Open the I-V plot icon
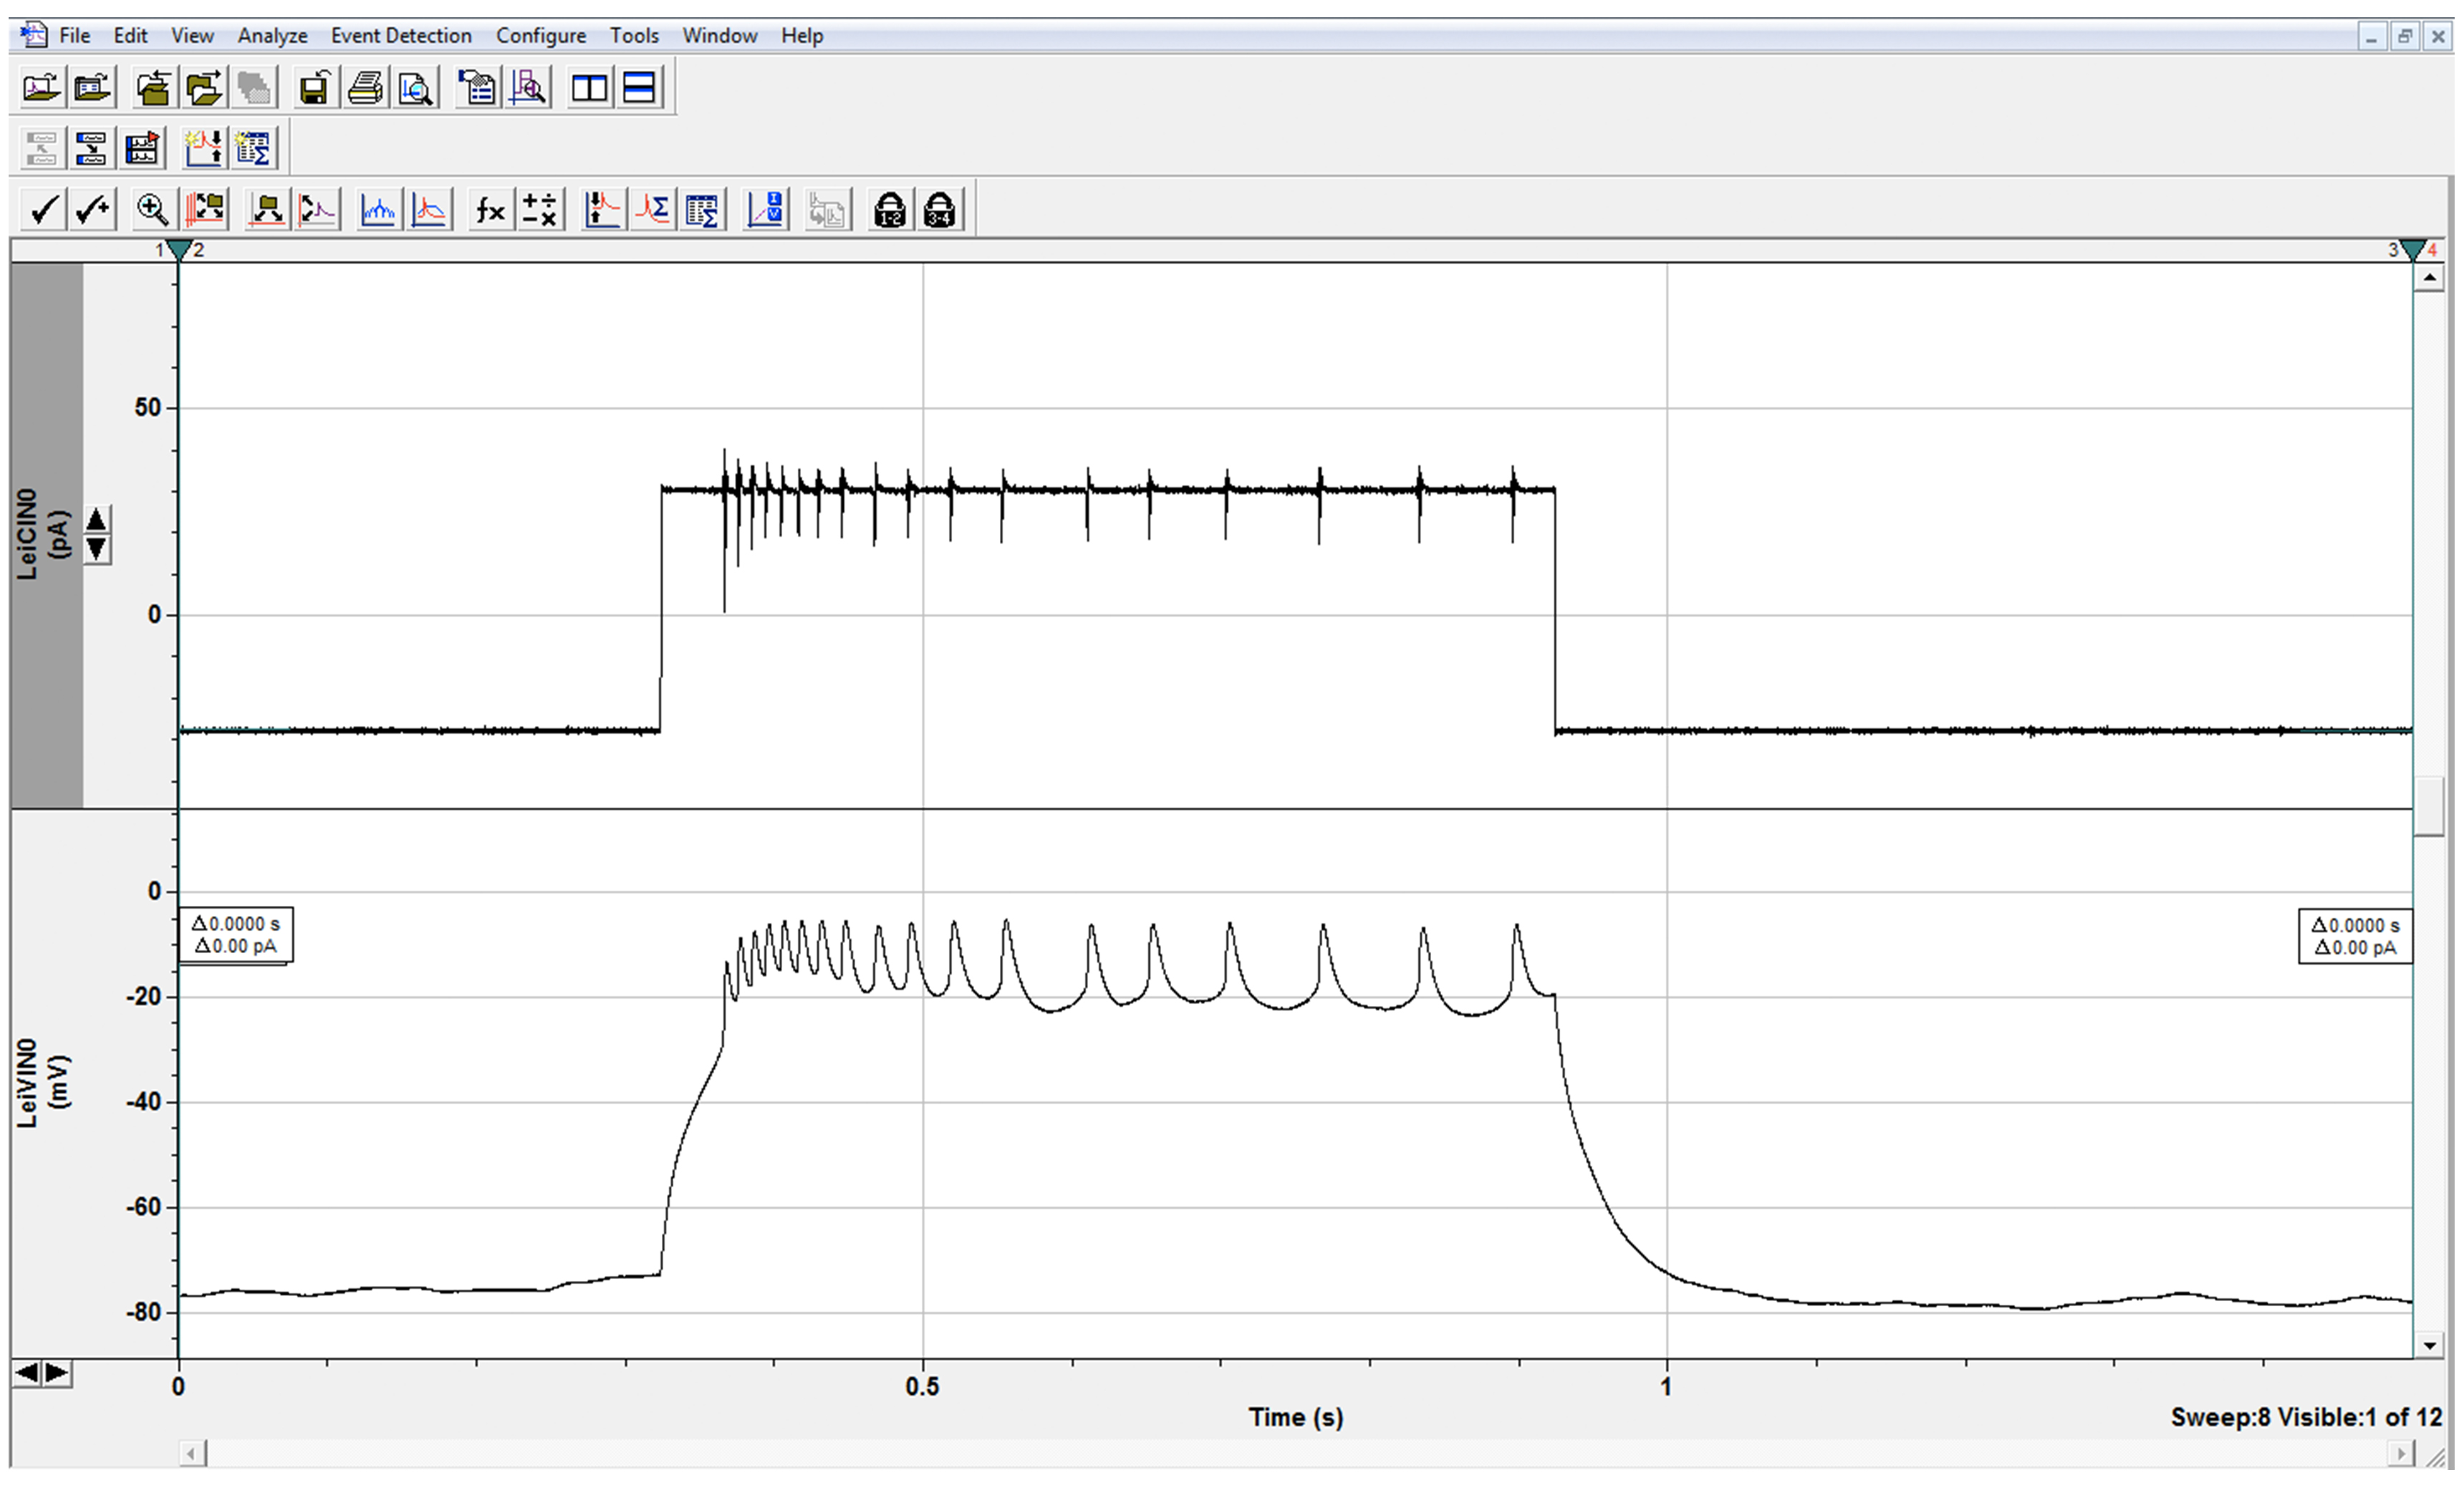 (x=766, y=210)
